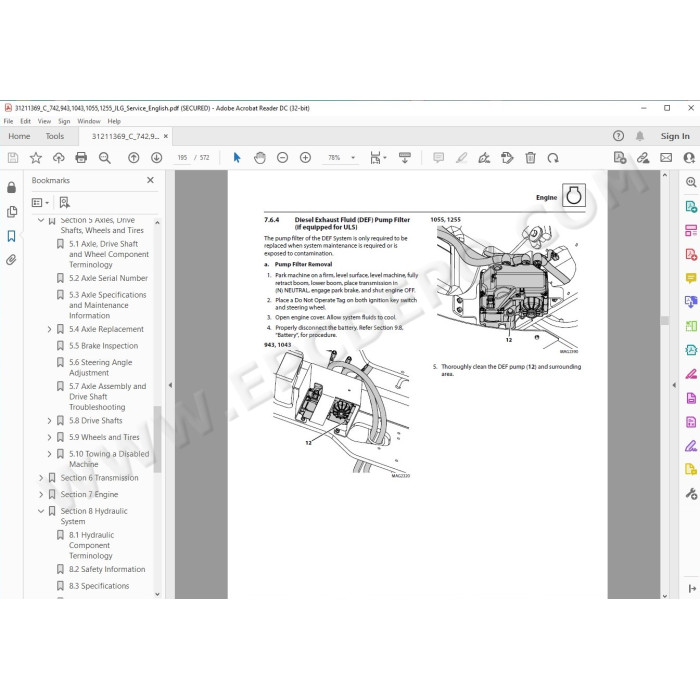
Task: Open bookmark 5.6 Steering Angle Adjustment
Action: click(100, 368)
